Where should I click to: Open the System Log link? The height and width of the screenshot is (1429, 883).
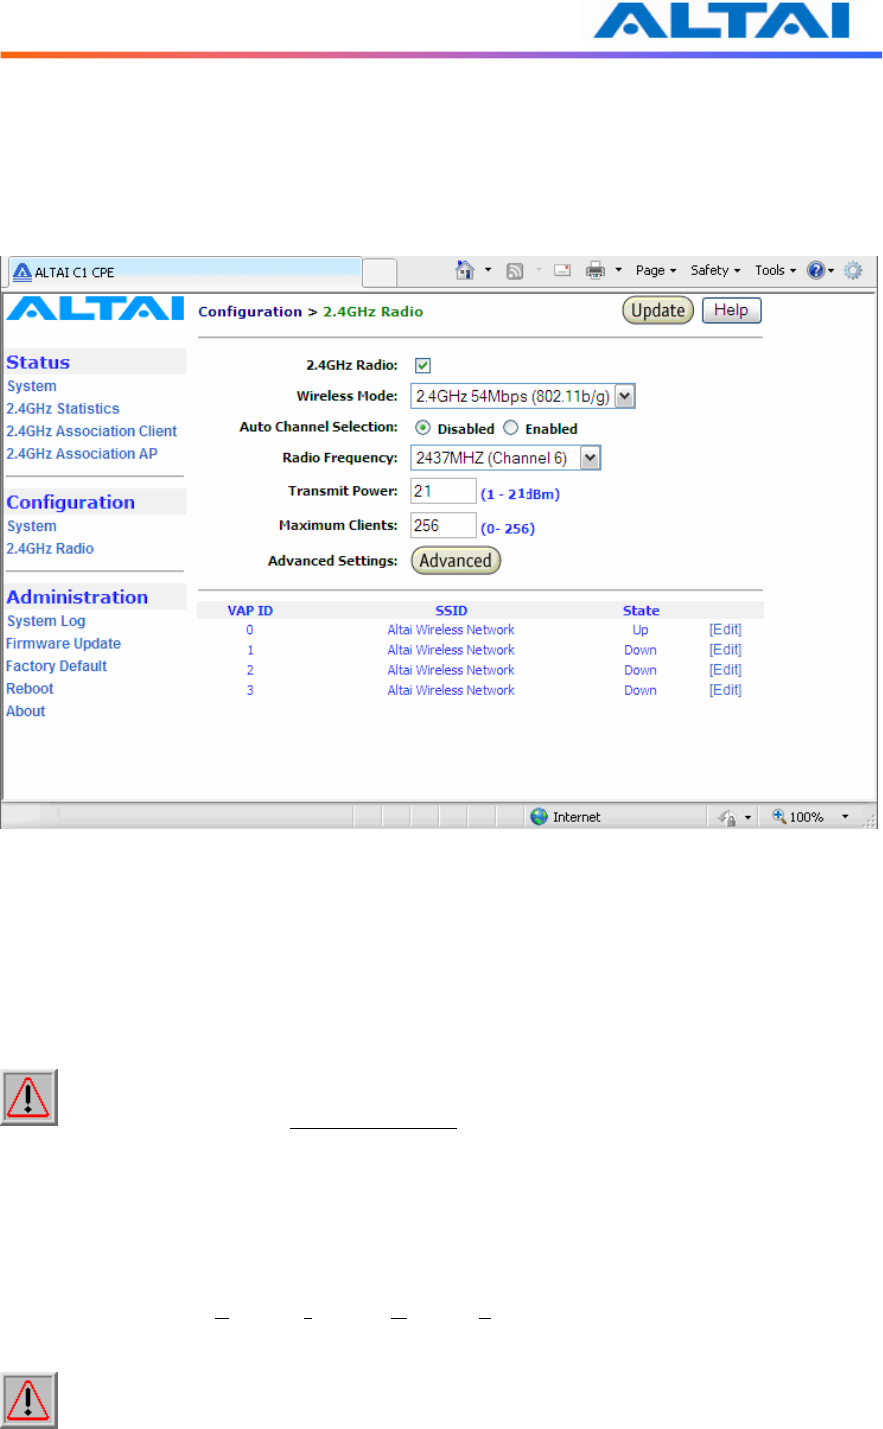(x=46, y=621)
